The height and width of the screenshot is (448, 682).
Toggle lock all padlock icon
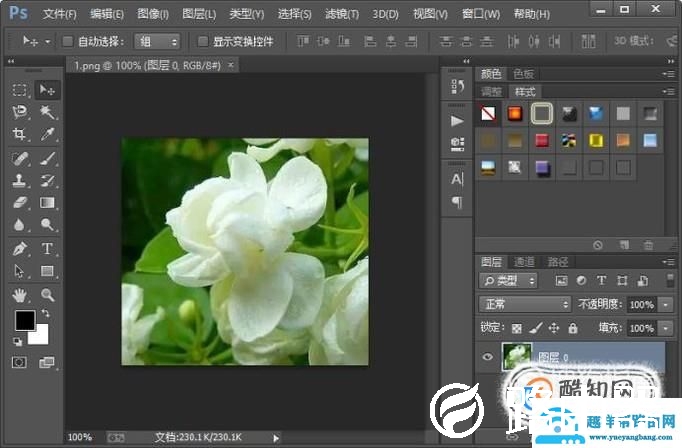(x=573, y=328)
